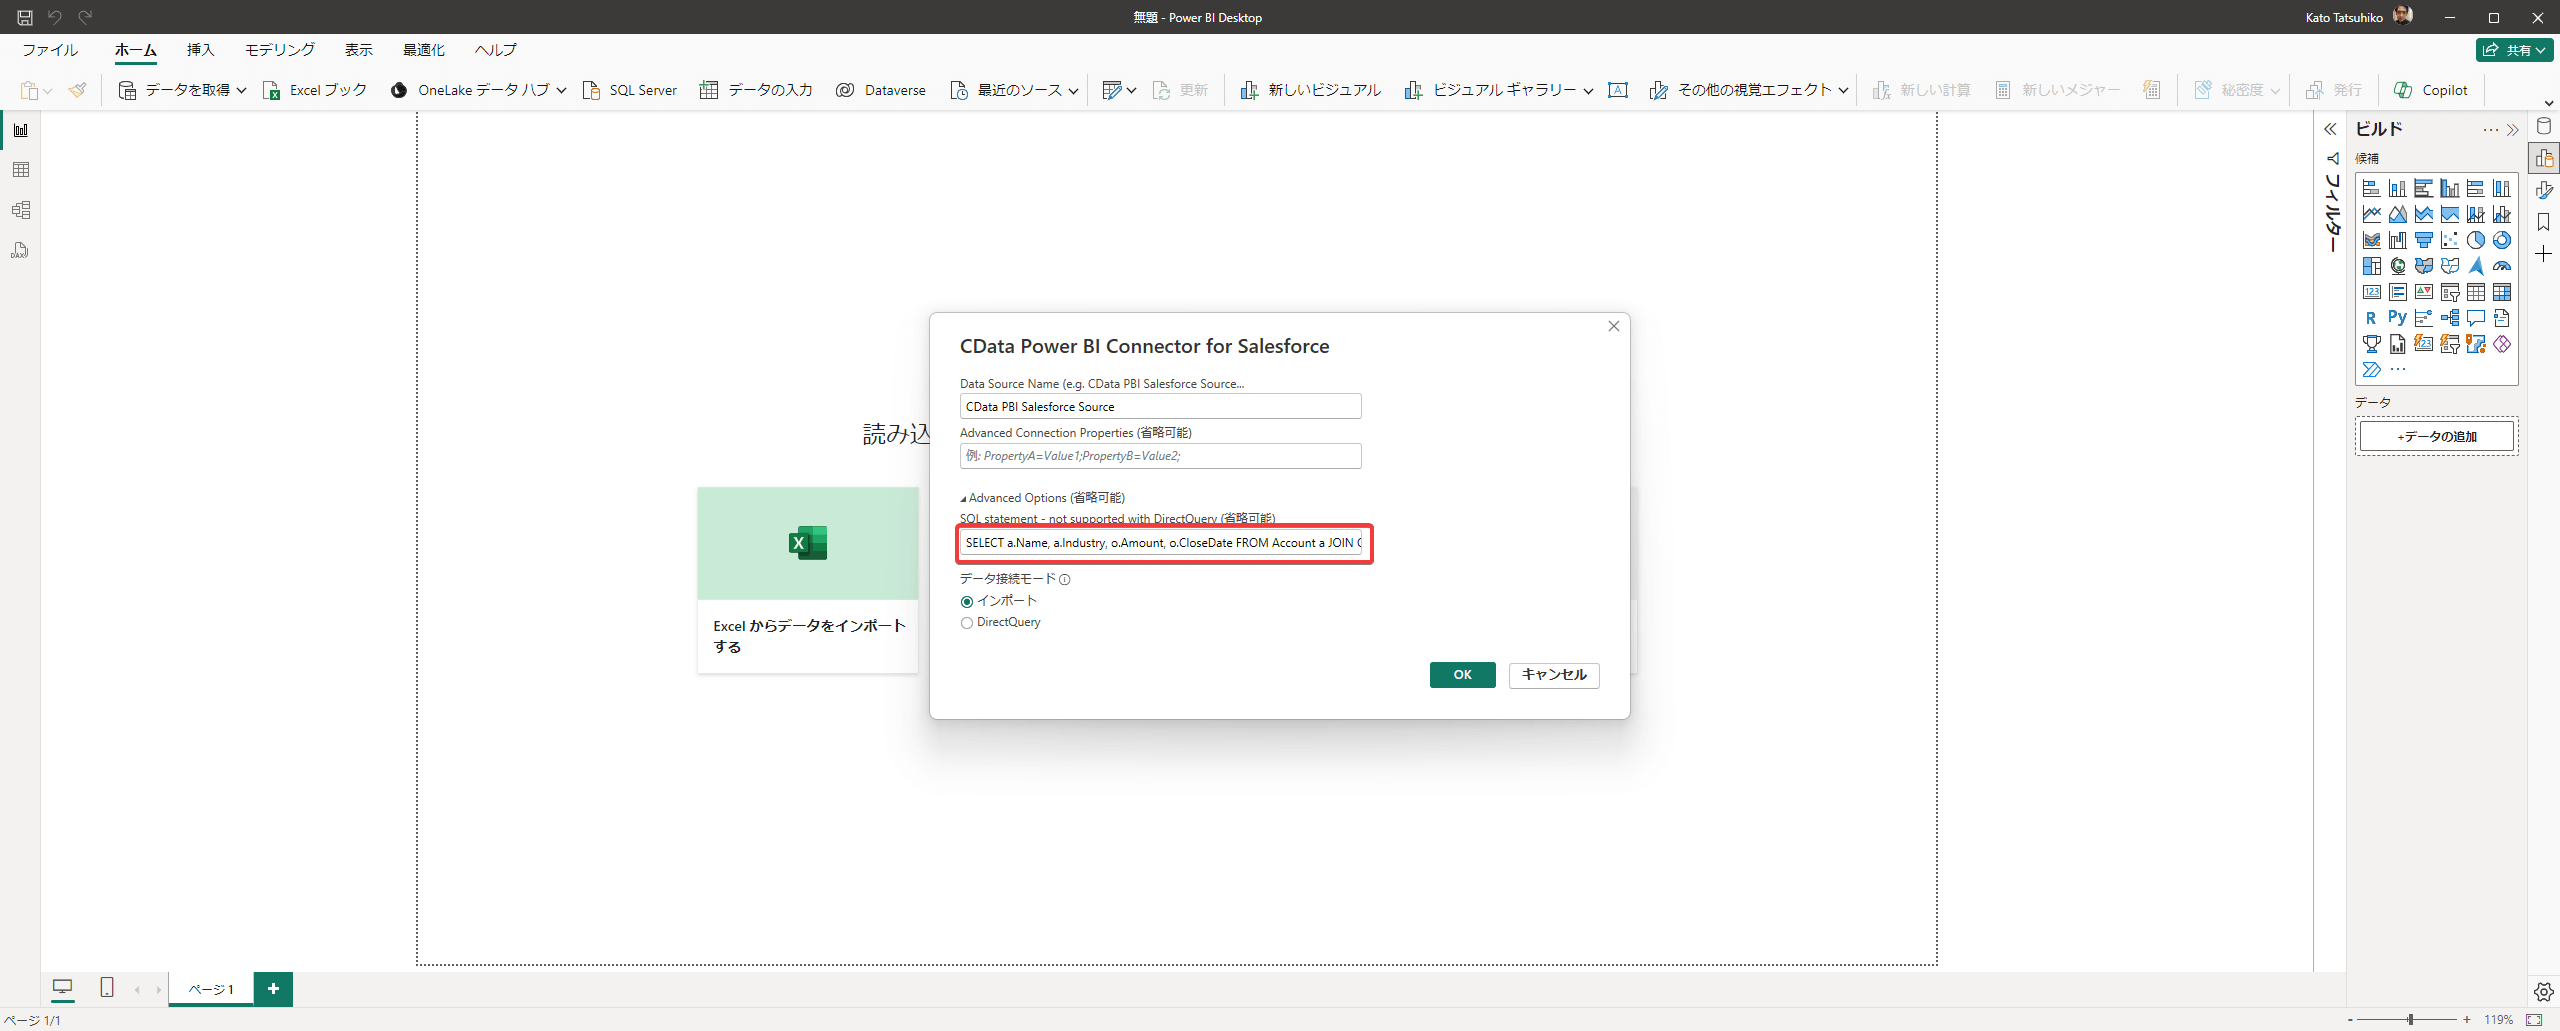Open the format visual paintbrush pane
2560x1031 pixels.
2543,190
